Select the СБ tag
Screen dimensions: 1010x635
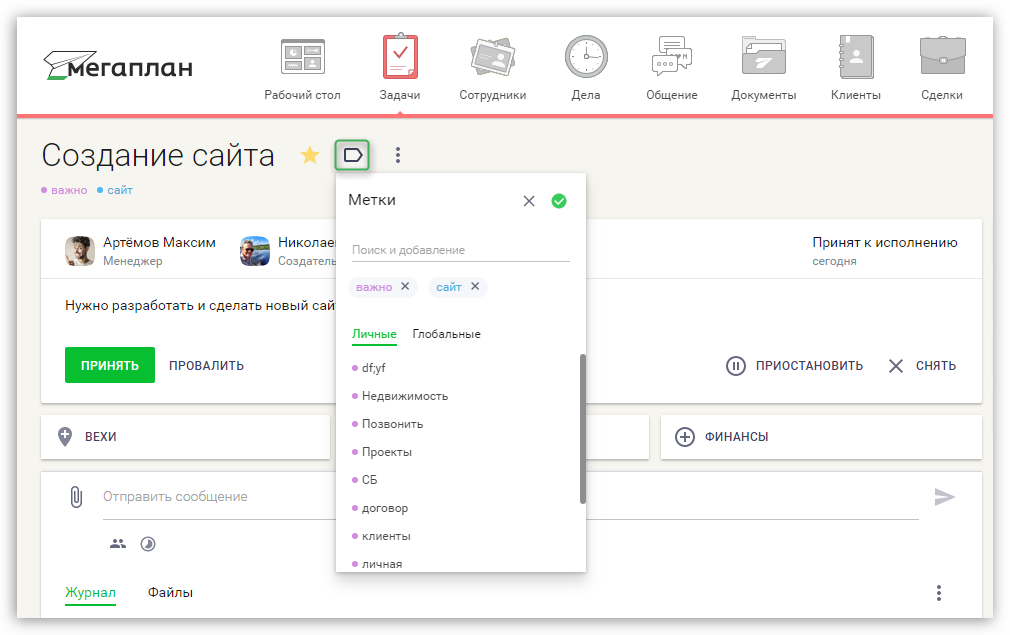coord(365,480)
